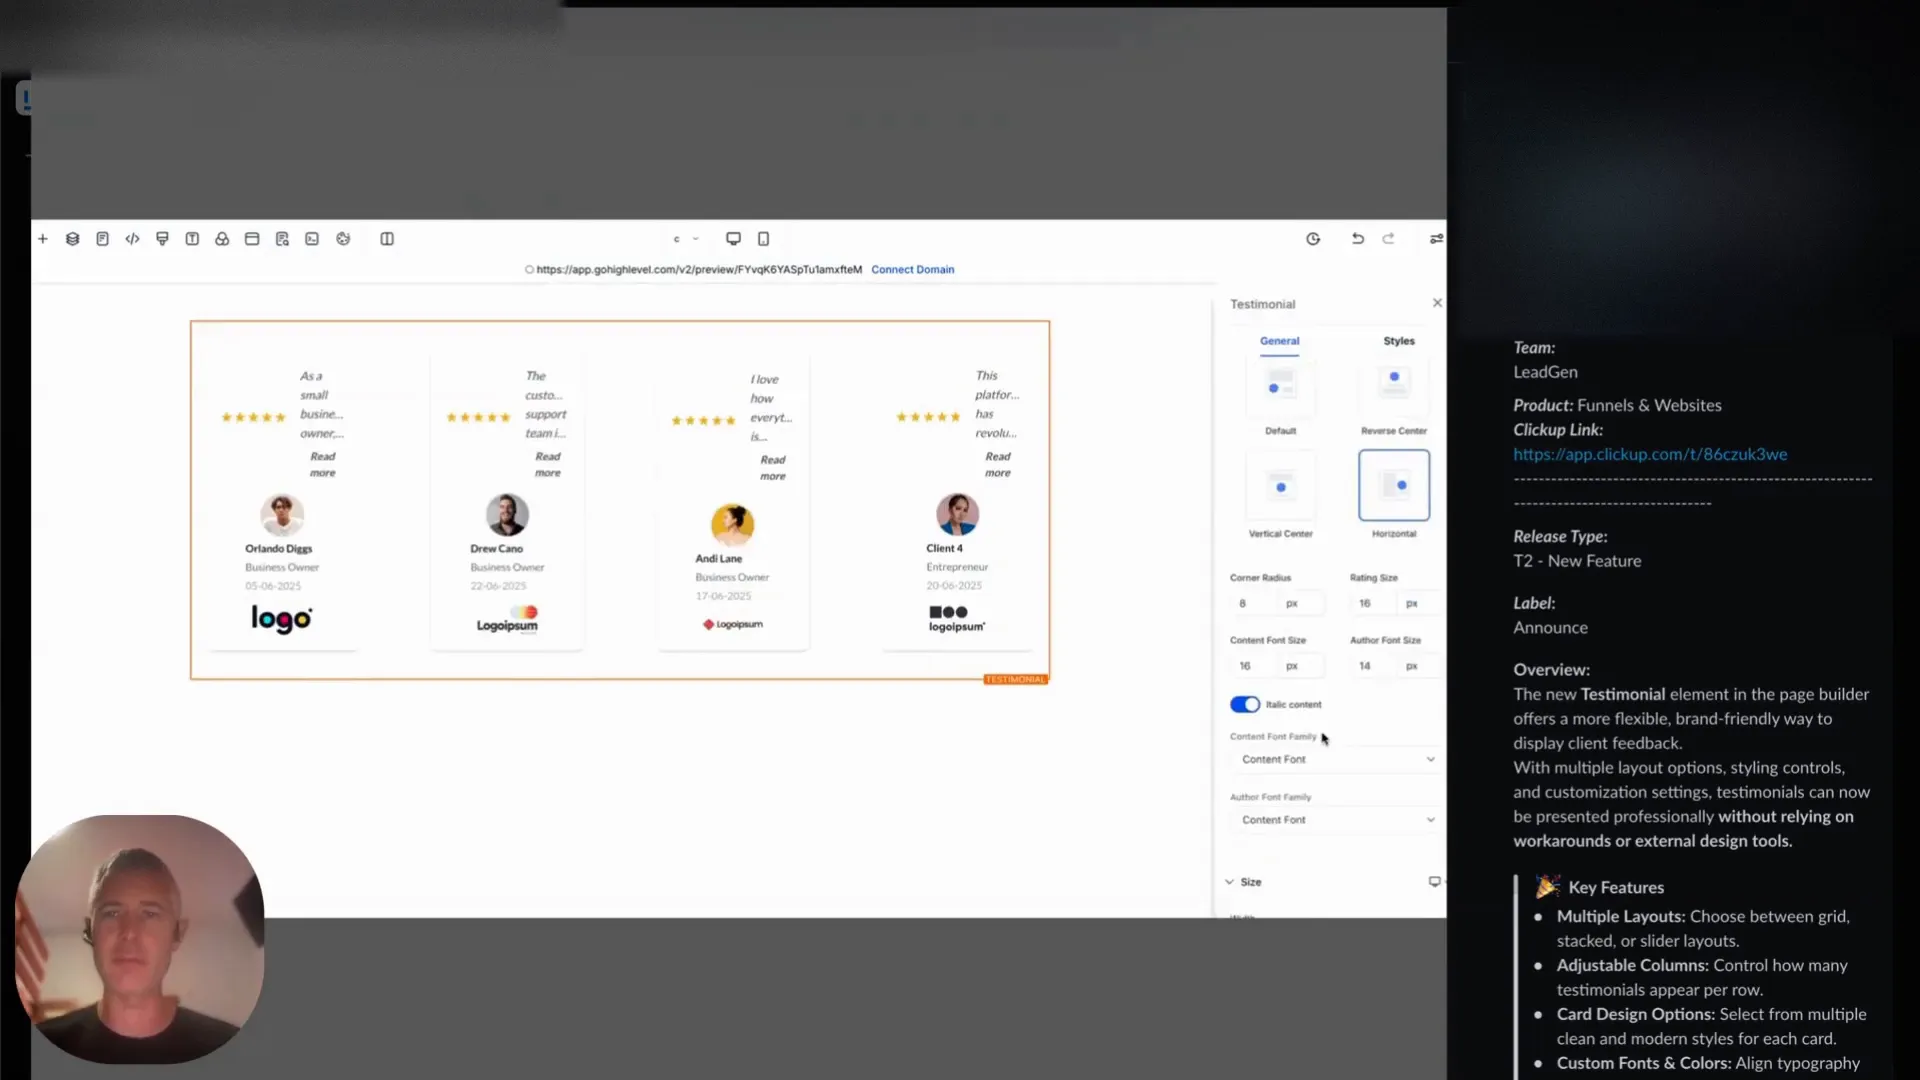The height and width of the screenshot is (1080, 1920).
Task: Open the Layers/Sections panel icon
Action: point(73,238)
